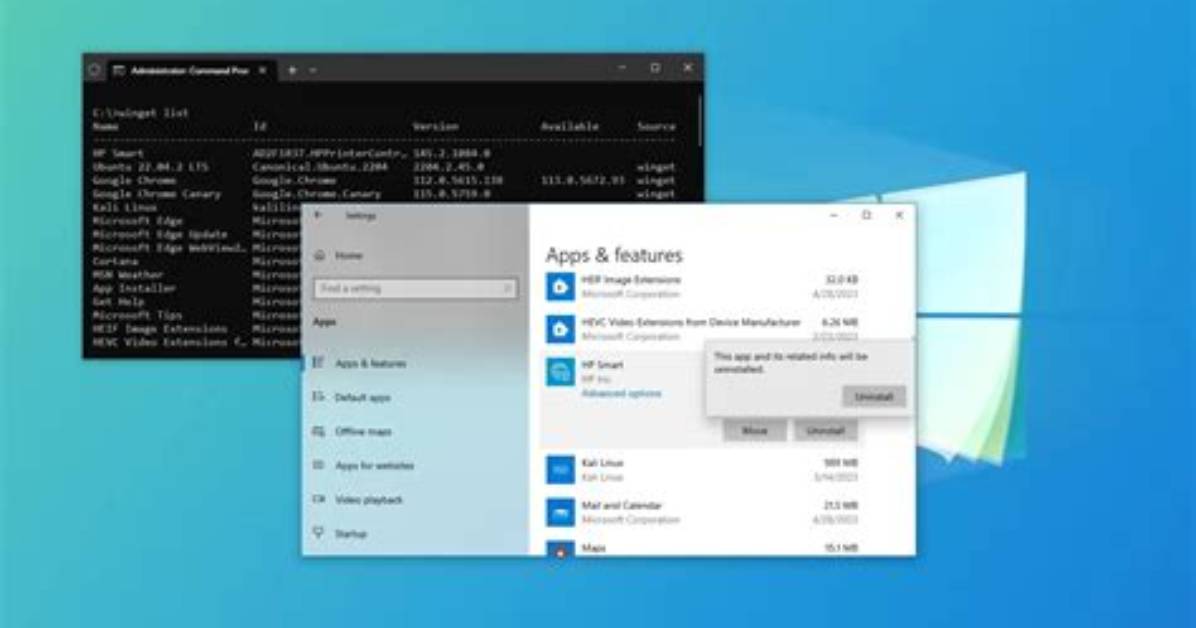Click the terminal shield icon in the title bar
The width and height of the screenshot is (1196, 628).
click(x=95, y=70)
